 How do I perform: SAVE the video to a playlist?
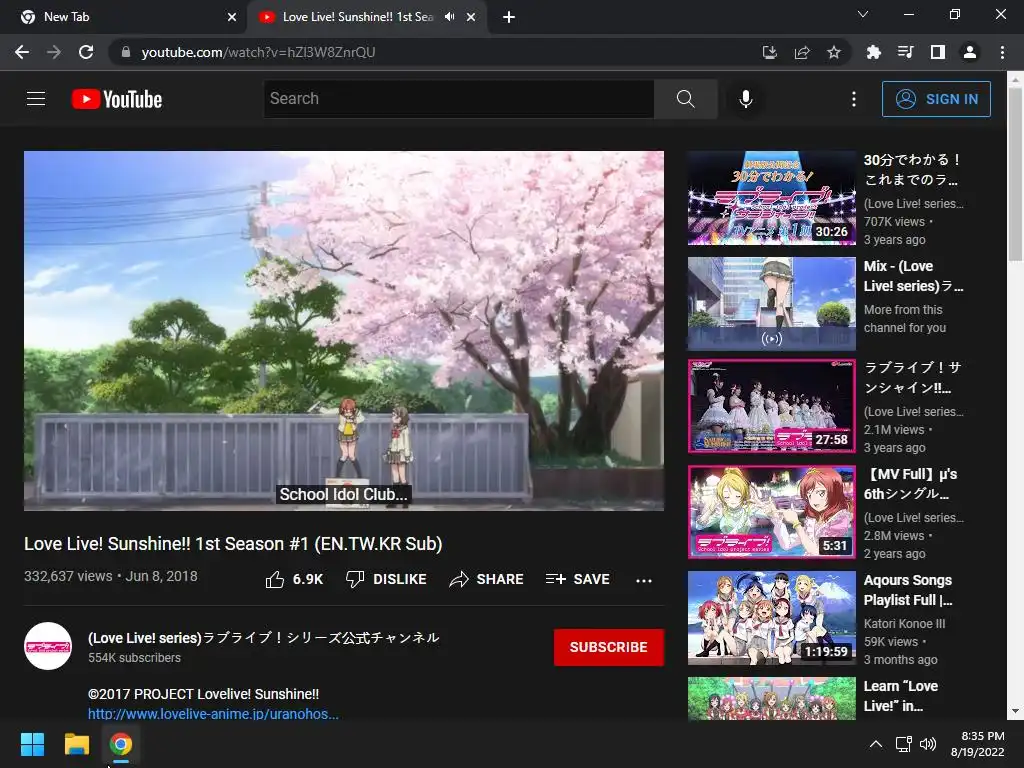tap(577, 579)
